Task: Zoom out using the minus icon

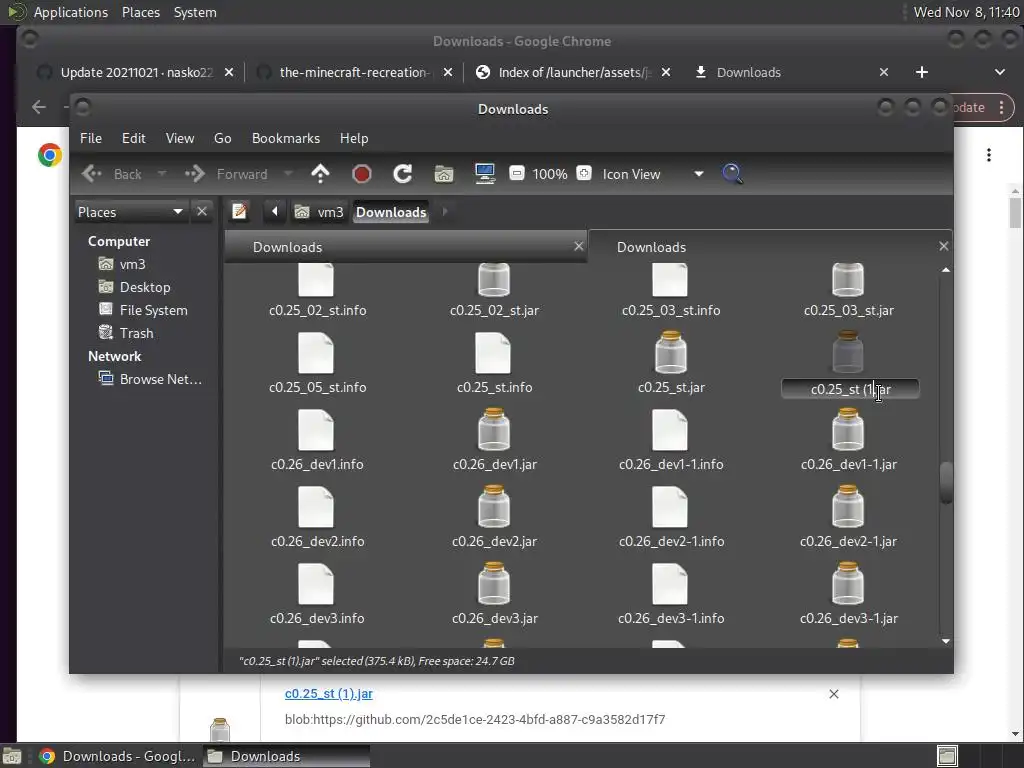Action: point(517,174)
